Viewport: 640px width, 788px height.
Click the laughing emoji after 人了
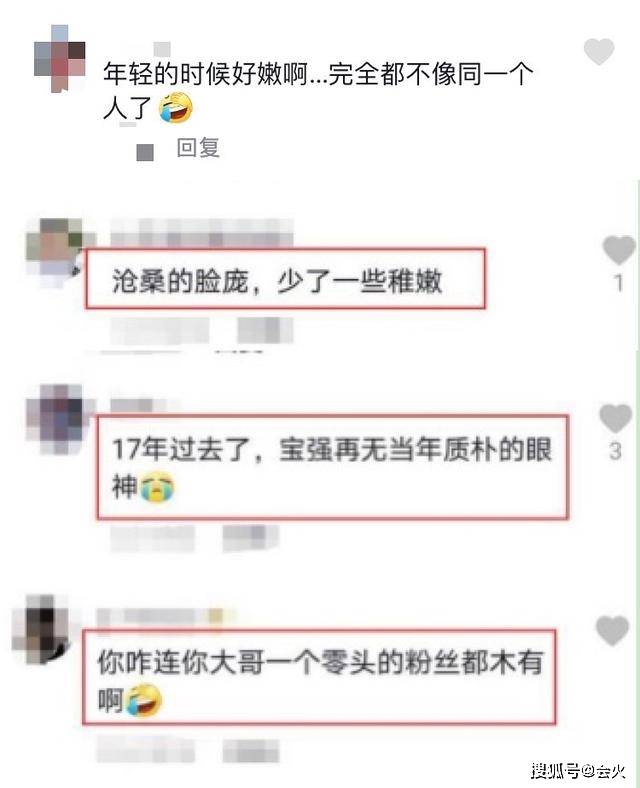click(x=175, y=108)
